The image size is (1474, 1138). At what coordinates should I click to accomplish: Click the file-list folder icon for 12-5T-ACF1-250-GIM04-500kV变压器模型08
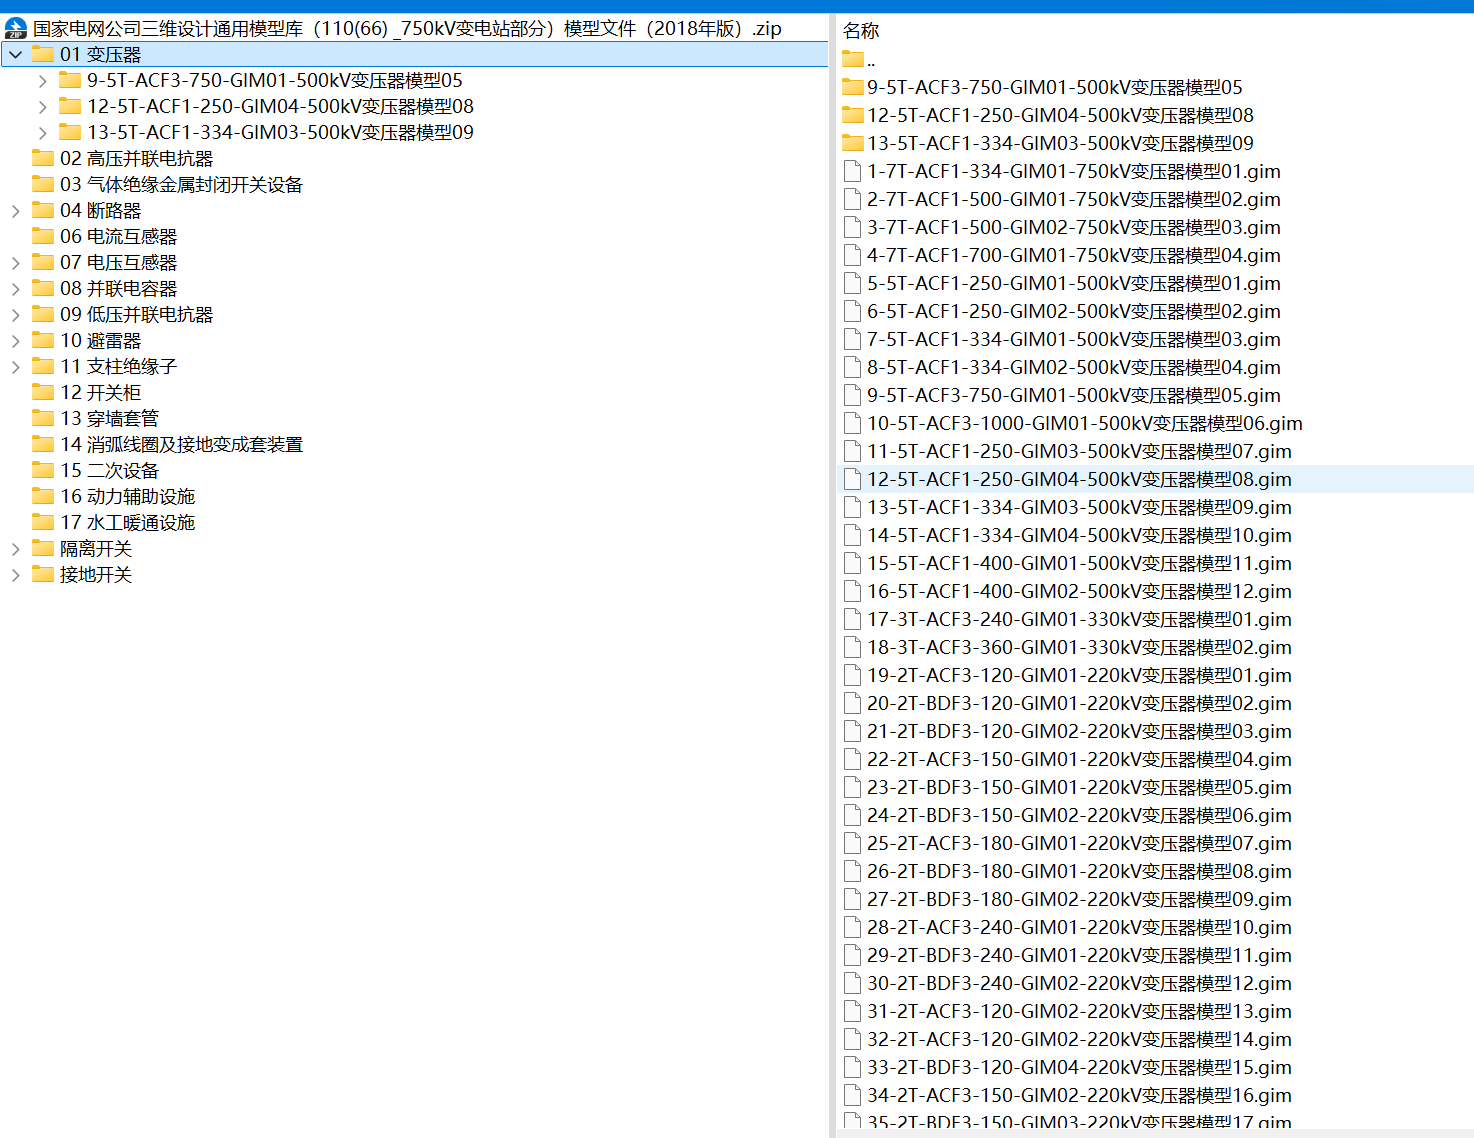853,115
